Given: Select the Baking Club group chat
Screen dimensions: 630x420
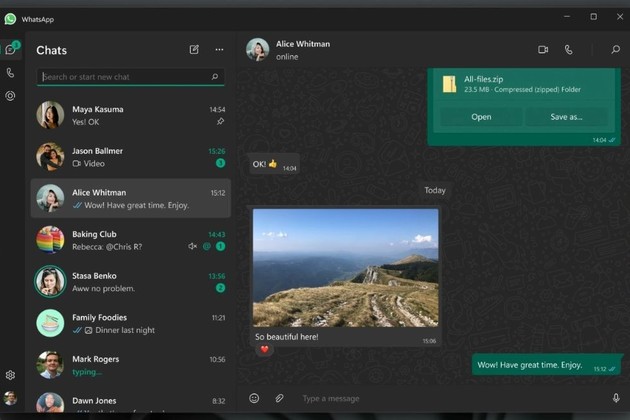Looking at the screenshot, I should pyautogui.click(x=130, y=240).
